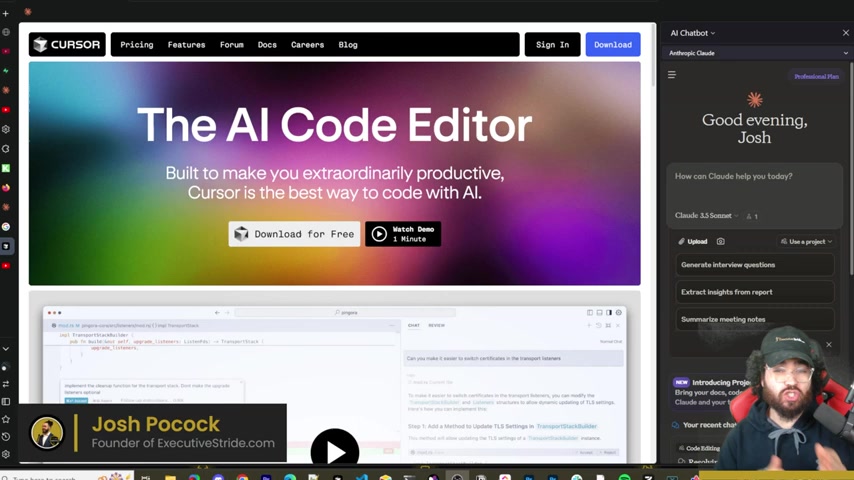The height and width of the screenshot is (480, 854).
Task: Expand the sidebar chevron down arrow
Action: point(6,349)
